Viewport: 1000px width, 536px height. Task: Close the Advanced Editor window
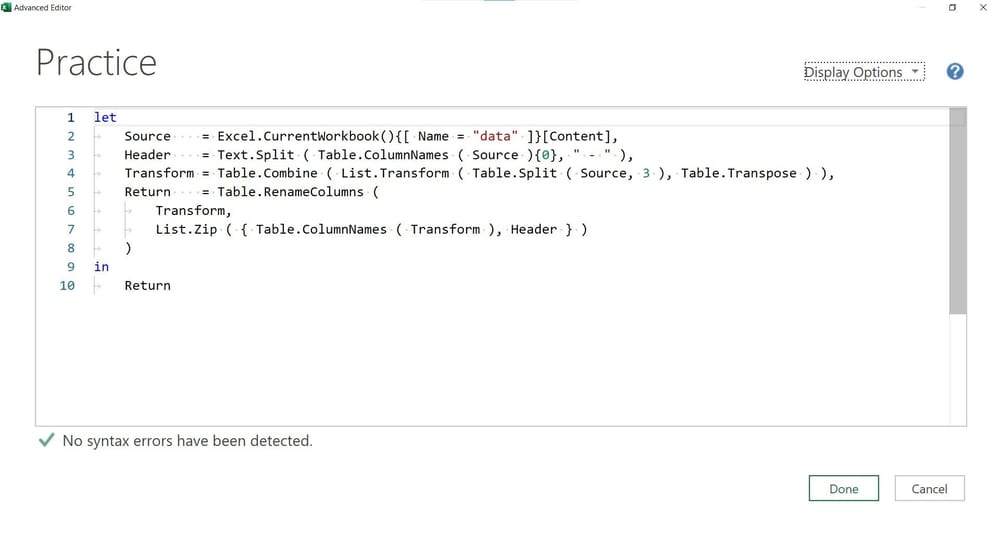(x=983, y=8)
